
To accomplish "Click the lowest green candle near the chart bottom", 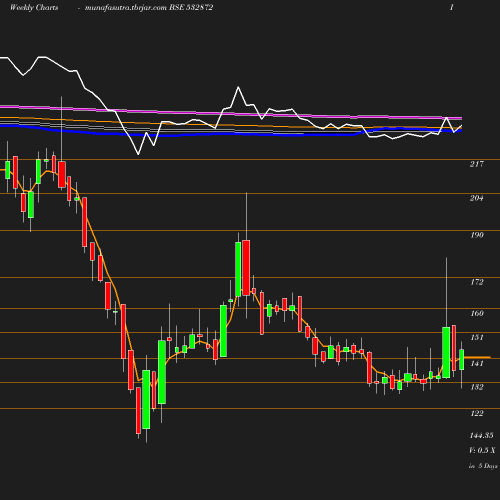I will click(x=146, y=399).
